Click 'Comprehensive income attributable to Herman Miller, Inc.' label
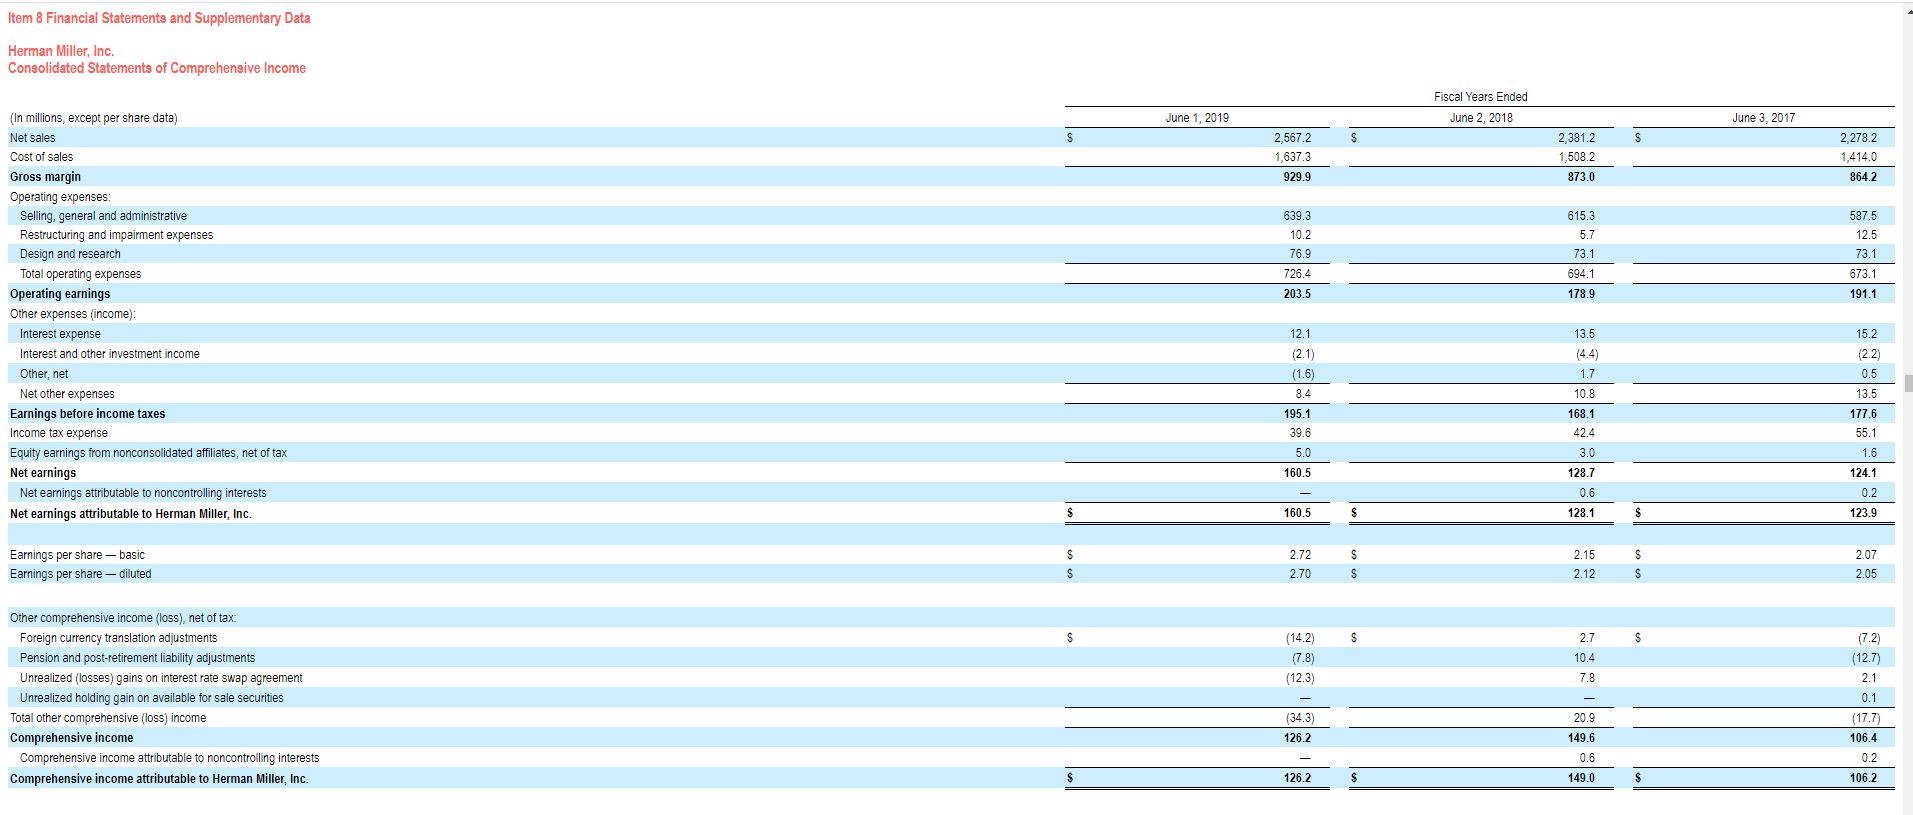This screenshot has height=815, width=1913. (x=159, y=779)
